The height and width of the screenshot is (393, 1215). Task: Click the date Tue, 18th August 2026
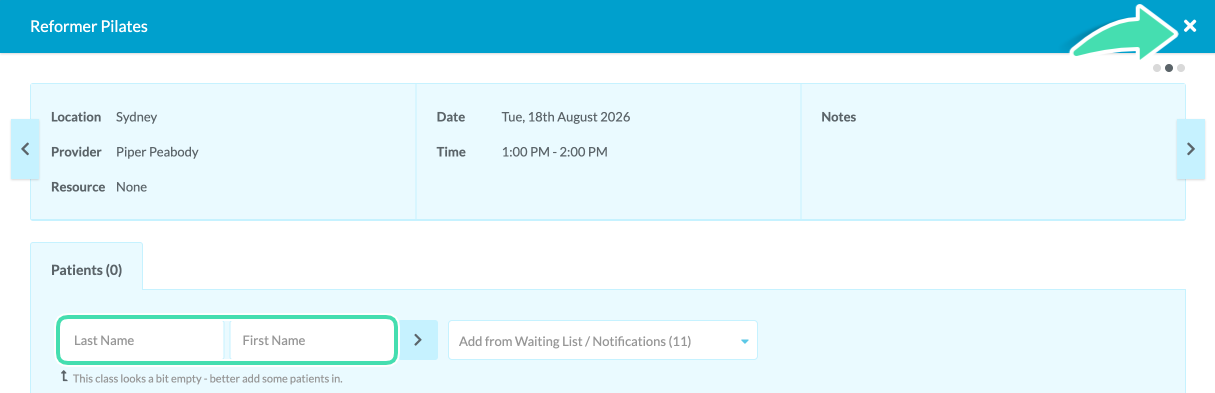pos(566,117)
